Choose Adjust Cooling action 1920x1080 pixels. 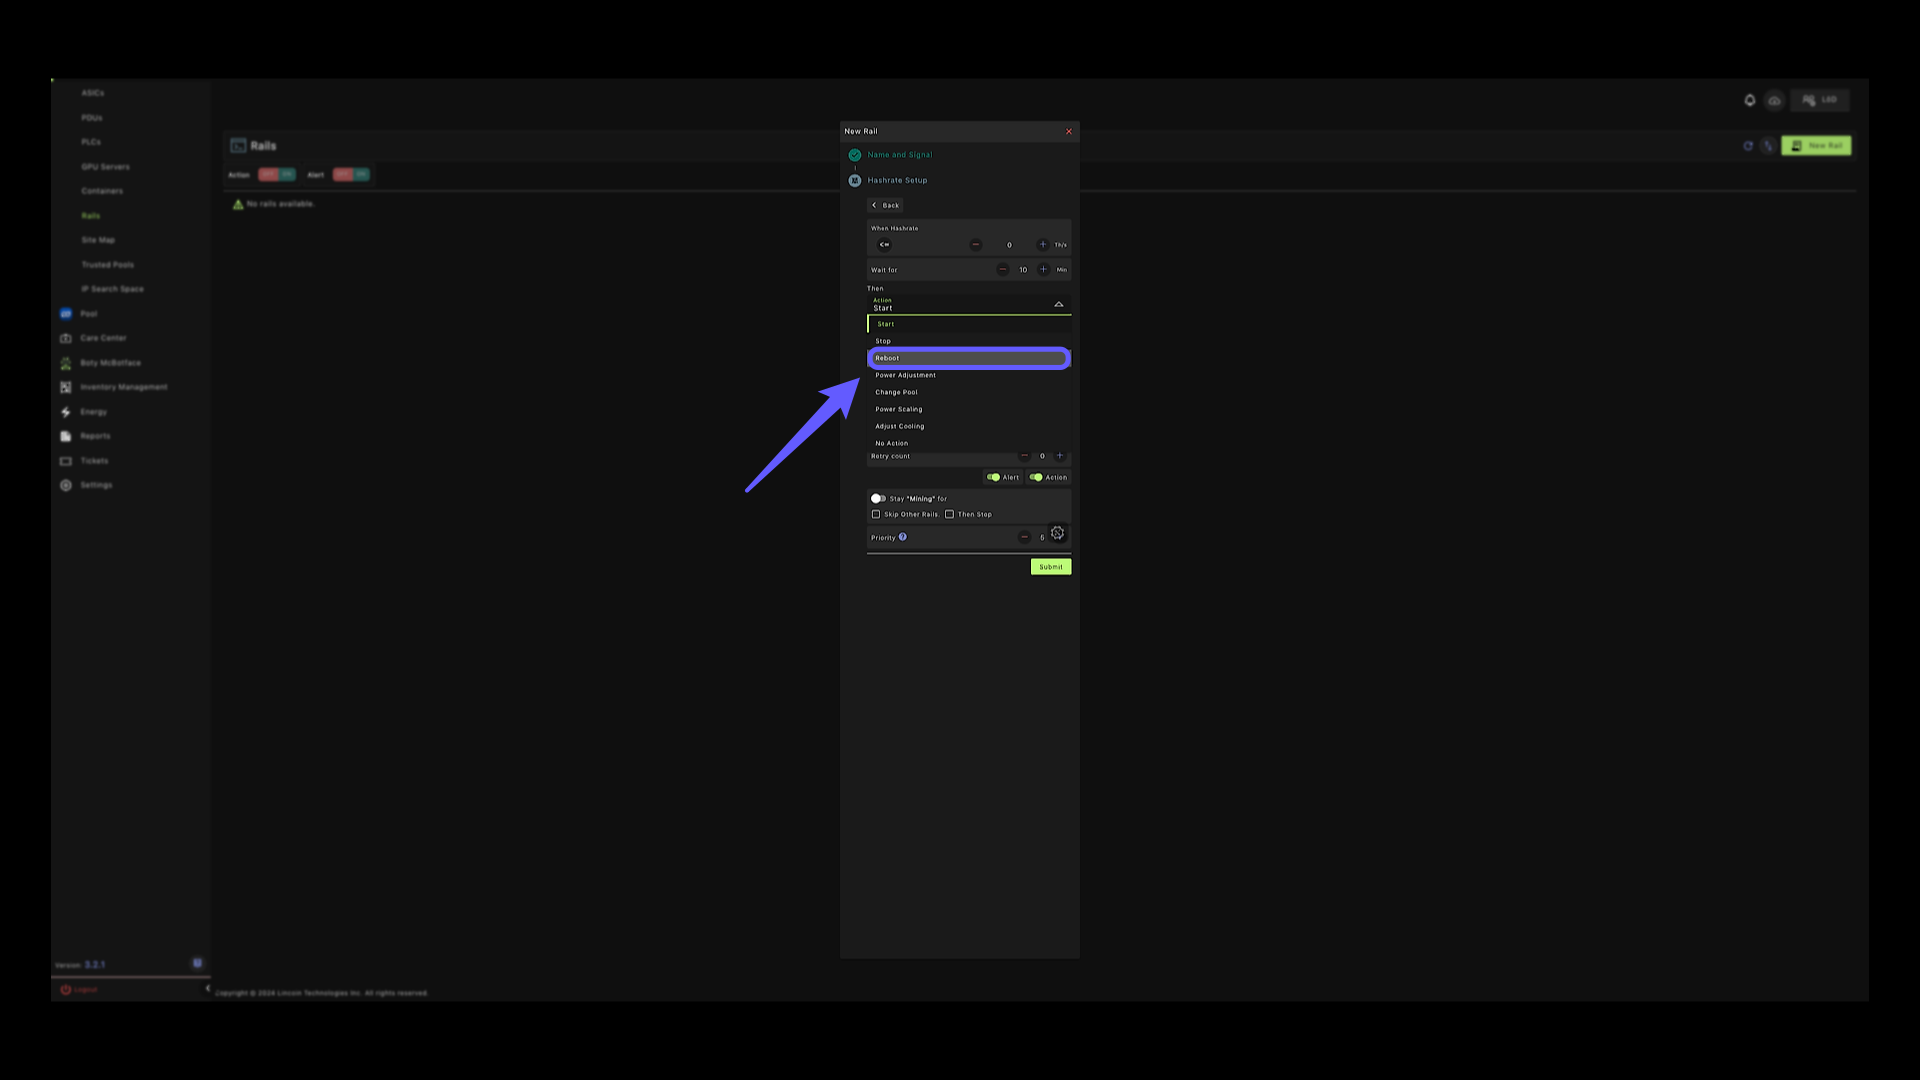tap(968, 426)
